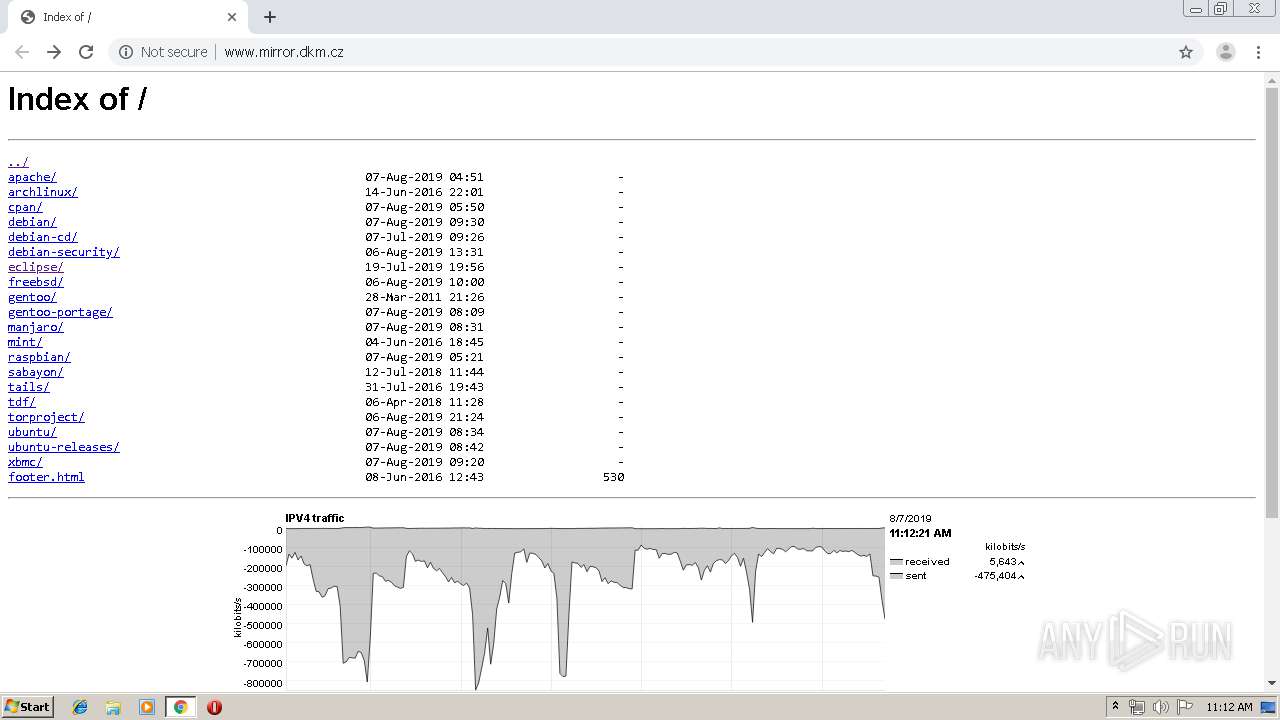Click the received legend entry in the graph
This screenshot has width=1280, height=720.
click(x=920, y=562)
